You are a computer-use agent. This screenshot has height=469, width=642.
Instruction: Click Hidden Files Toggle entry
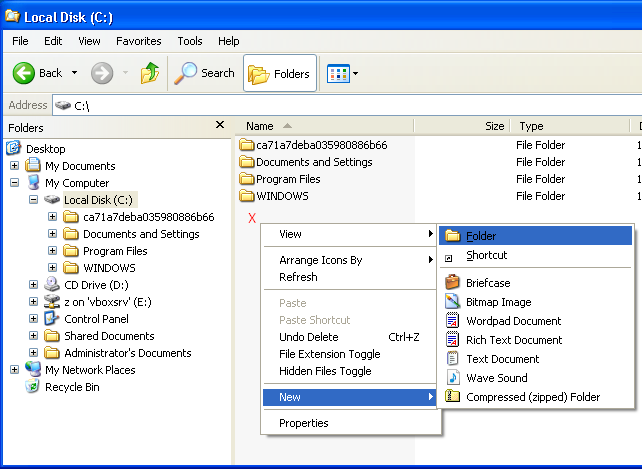coord(350,371)
